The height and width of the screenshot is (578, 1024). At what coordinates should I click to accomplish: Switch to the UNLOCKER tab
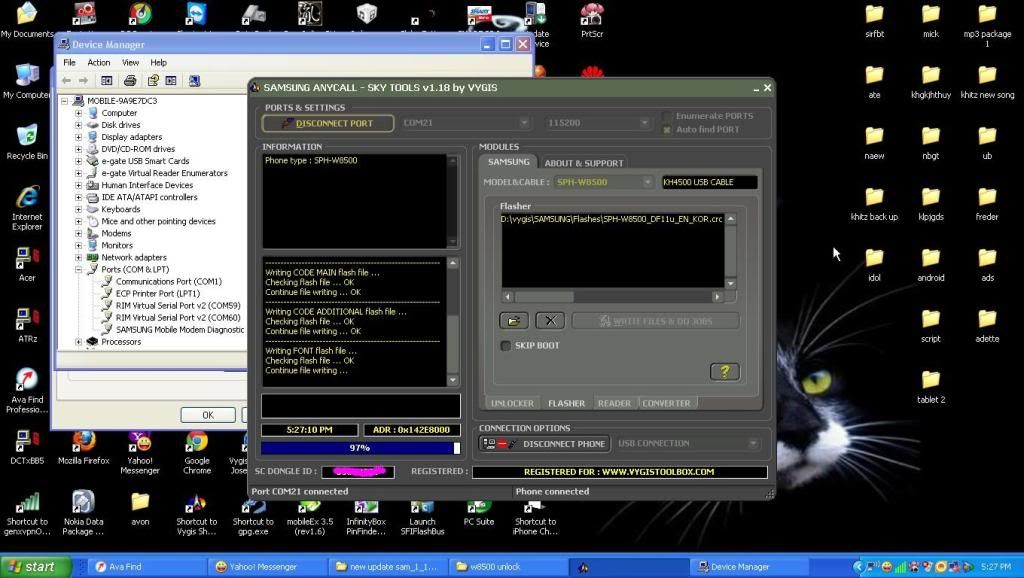tap(512, 403)
